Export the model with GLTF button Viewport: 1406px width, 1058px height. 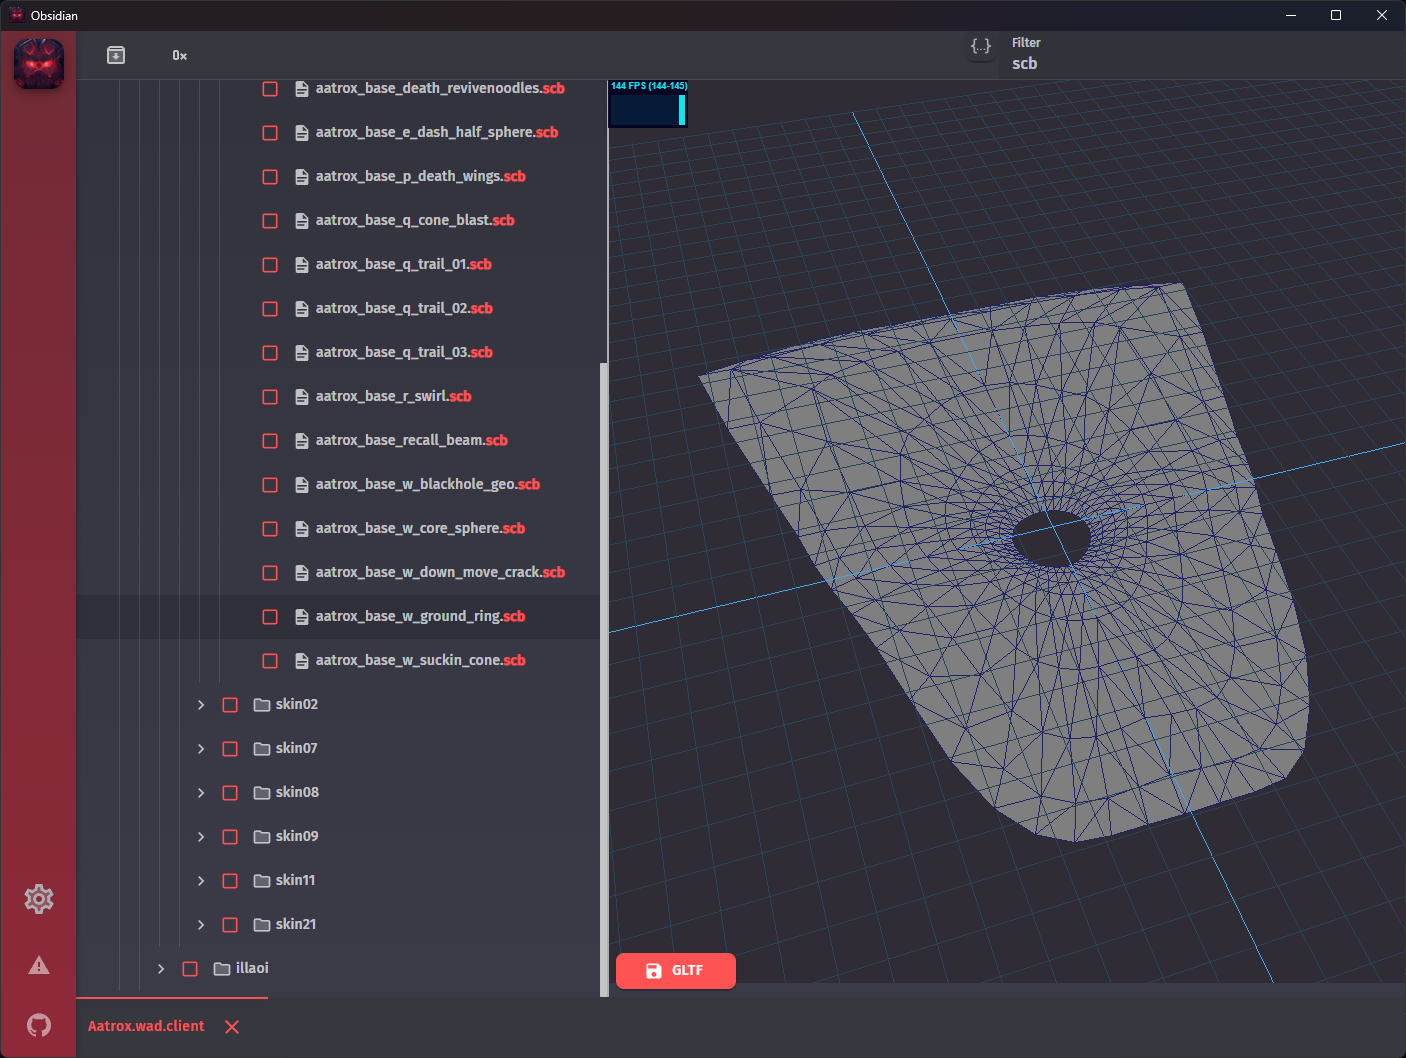click(676, 971)
